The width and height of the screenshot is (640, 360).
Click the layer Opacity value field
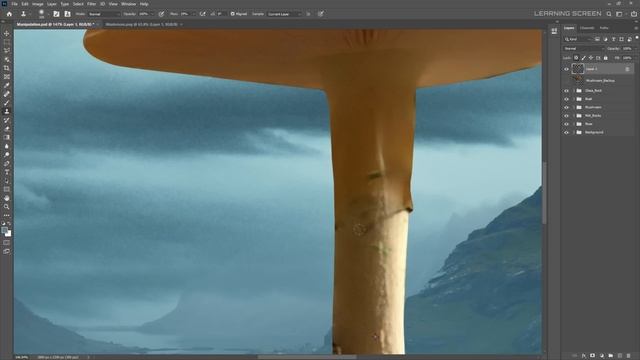(x=627, y=49)
